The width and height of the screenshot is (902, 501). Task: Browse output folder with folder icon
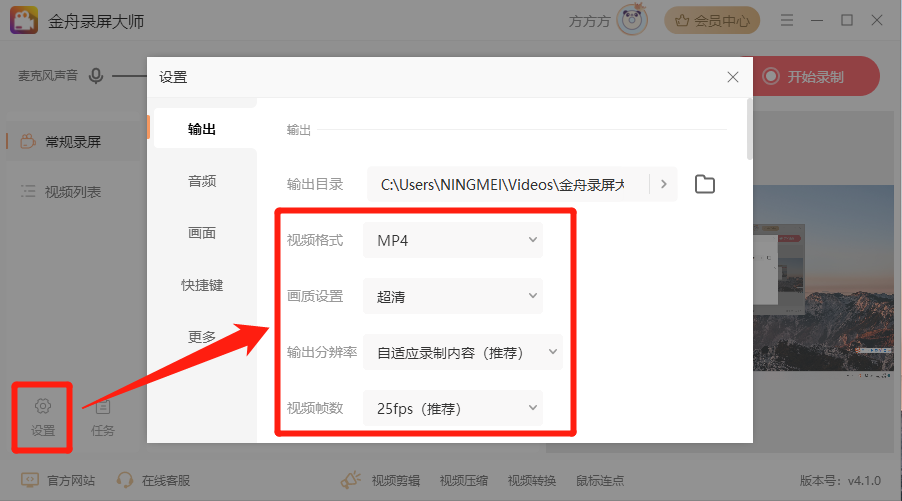[705, 184]
